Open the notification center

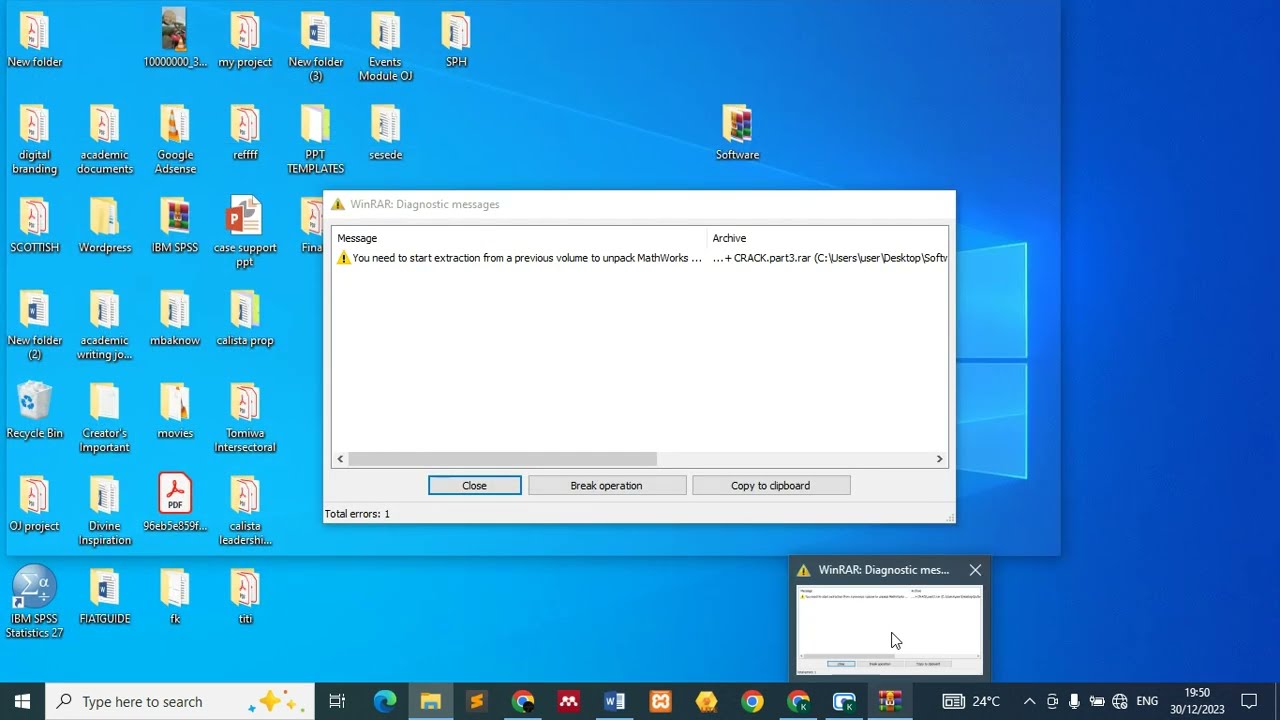[x=1249, y=701]
